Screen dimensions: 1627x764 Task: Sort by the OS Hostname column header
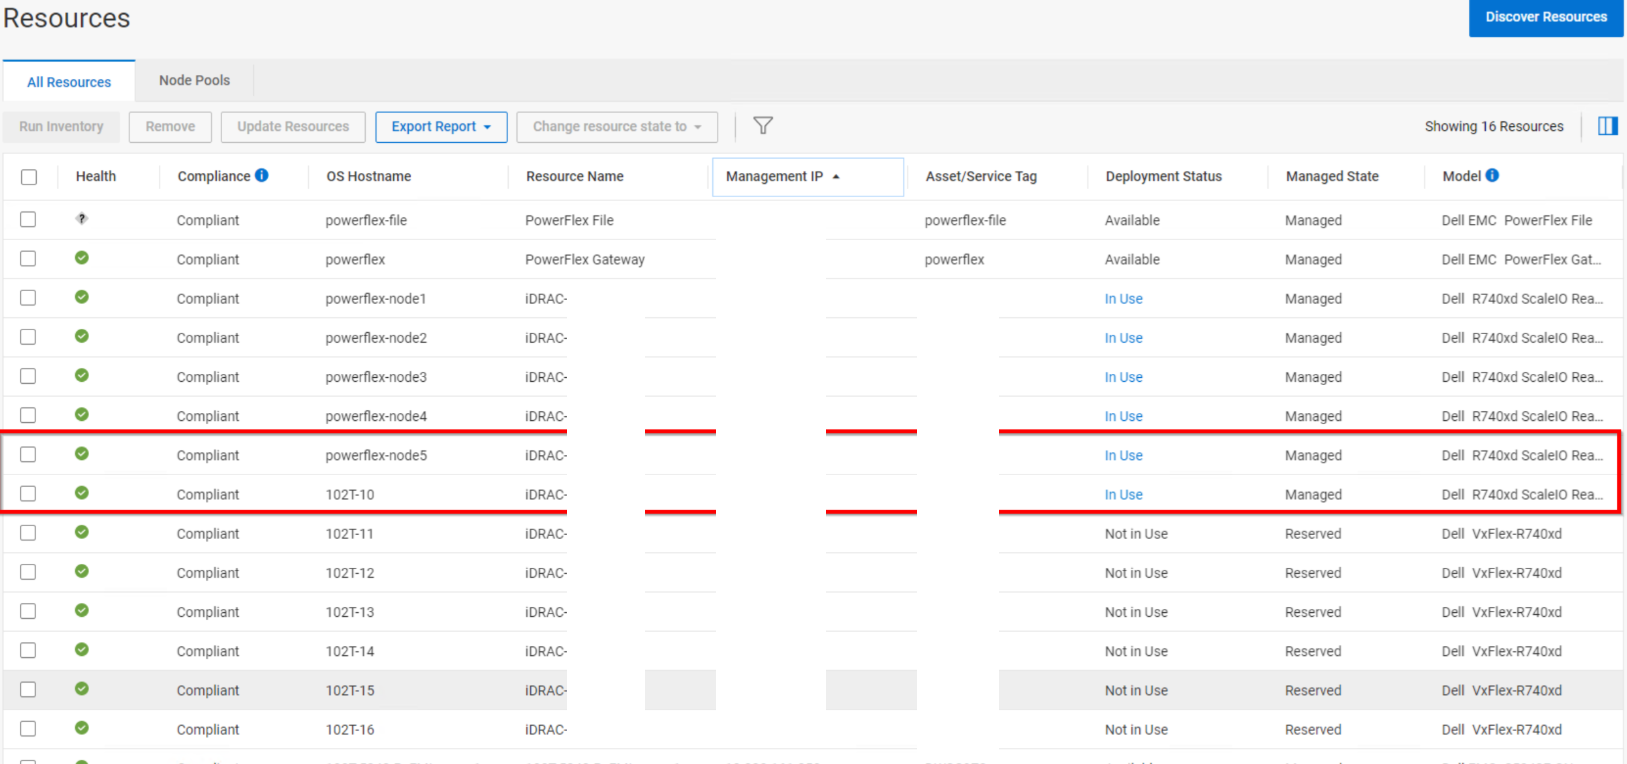(x=368, y=177)
